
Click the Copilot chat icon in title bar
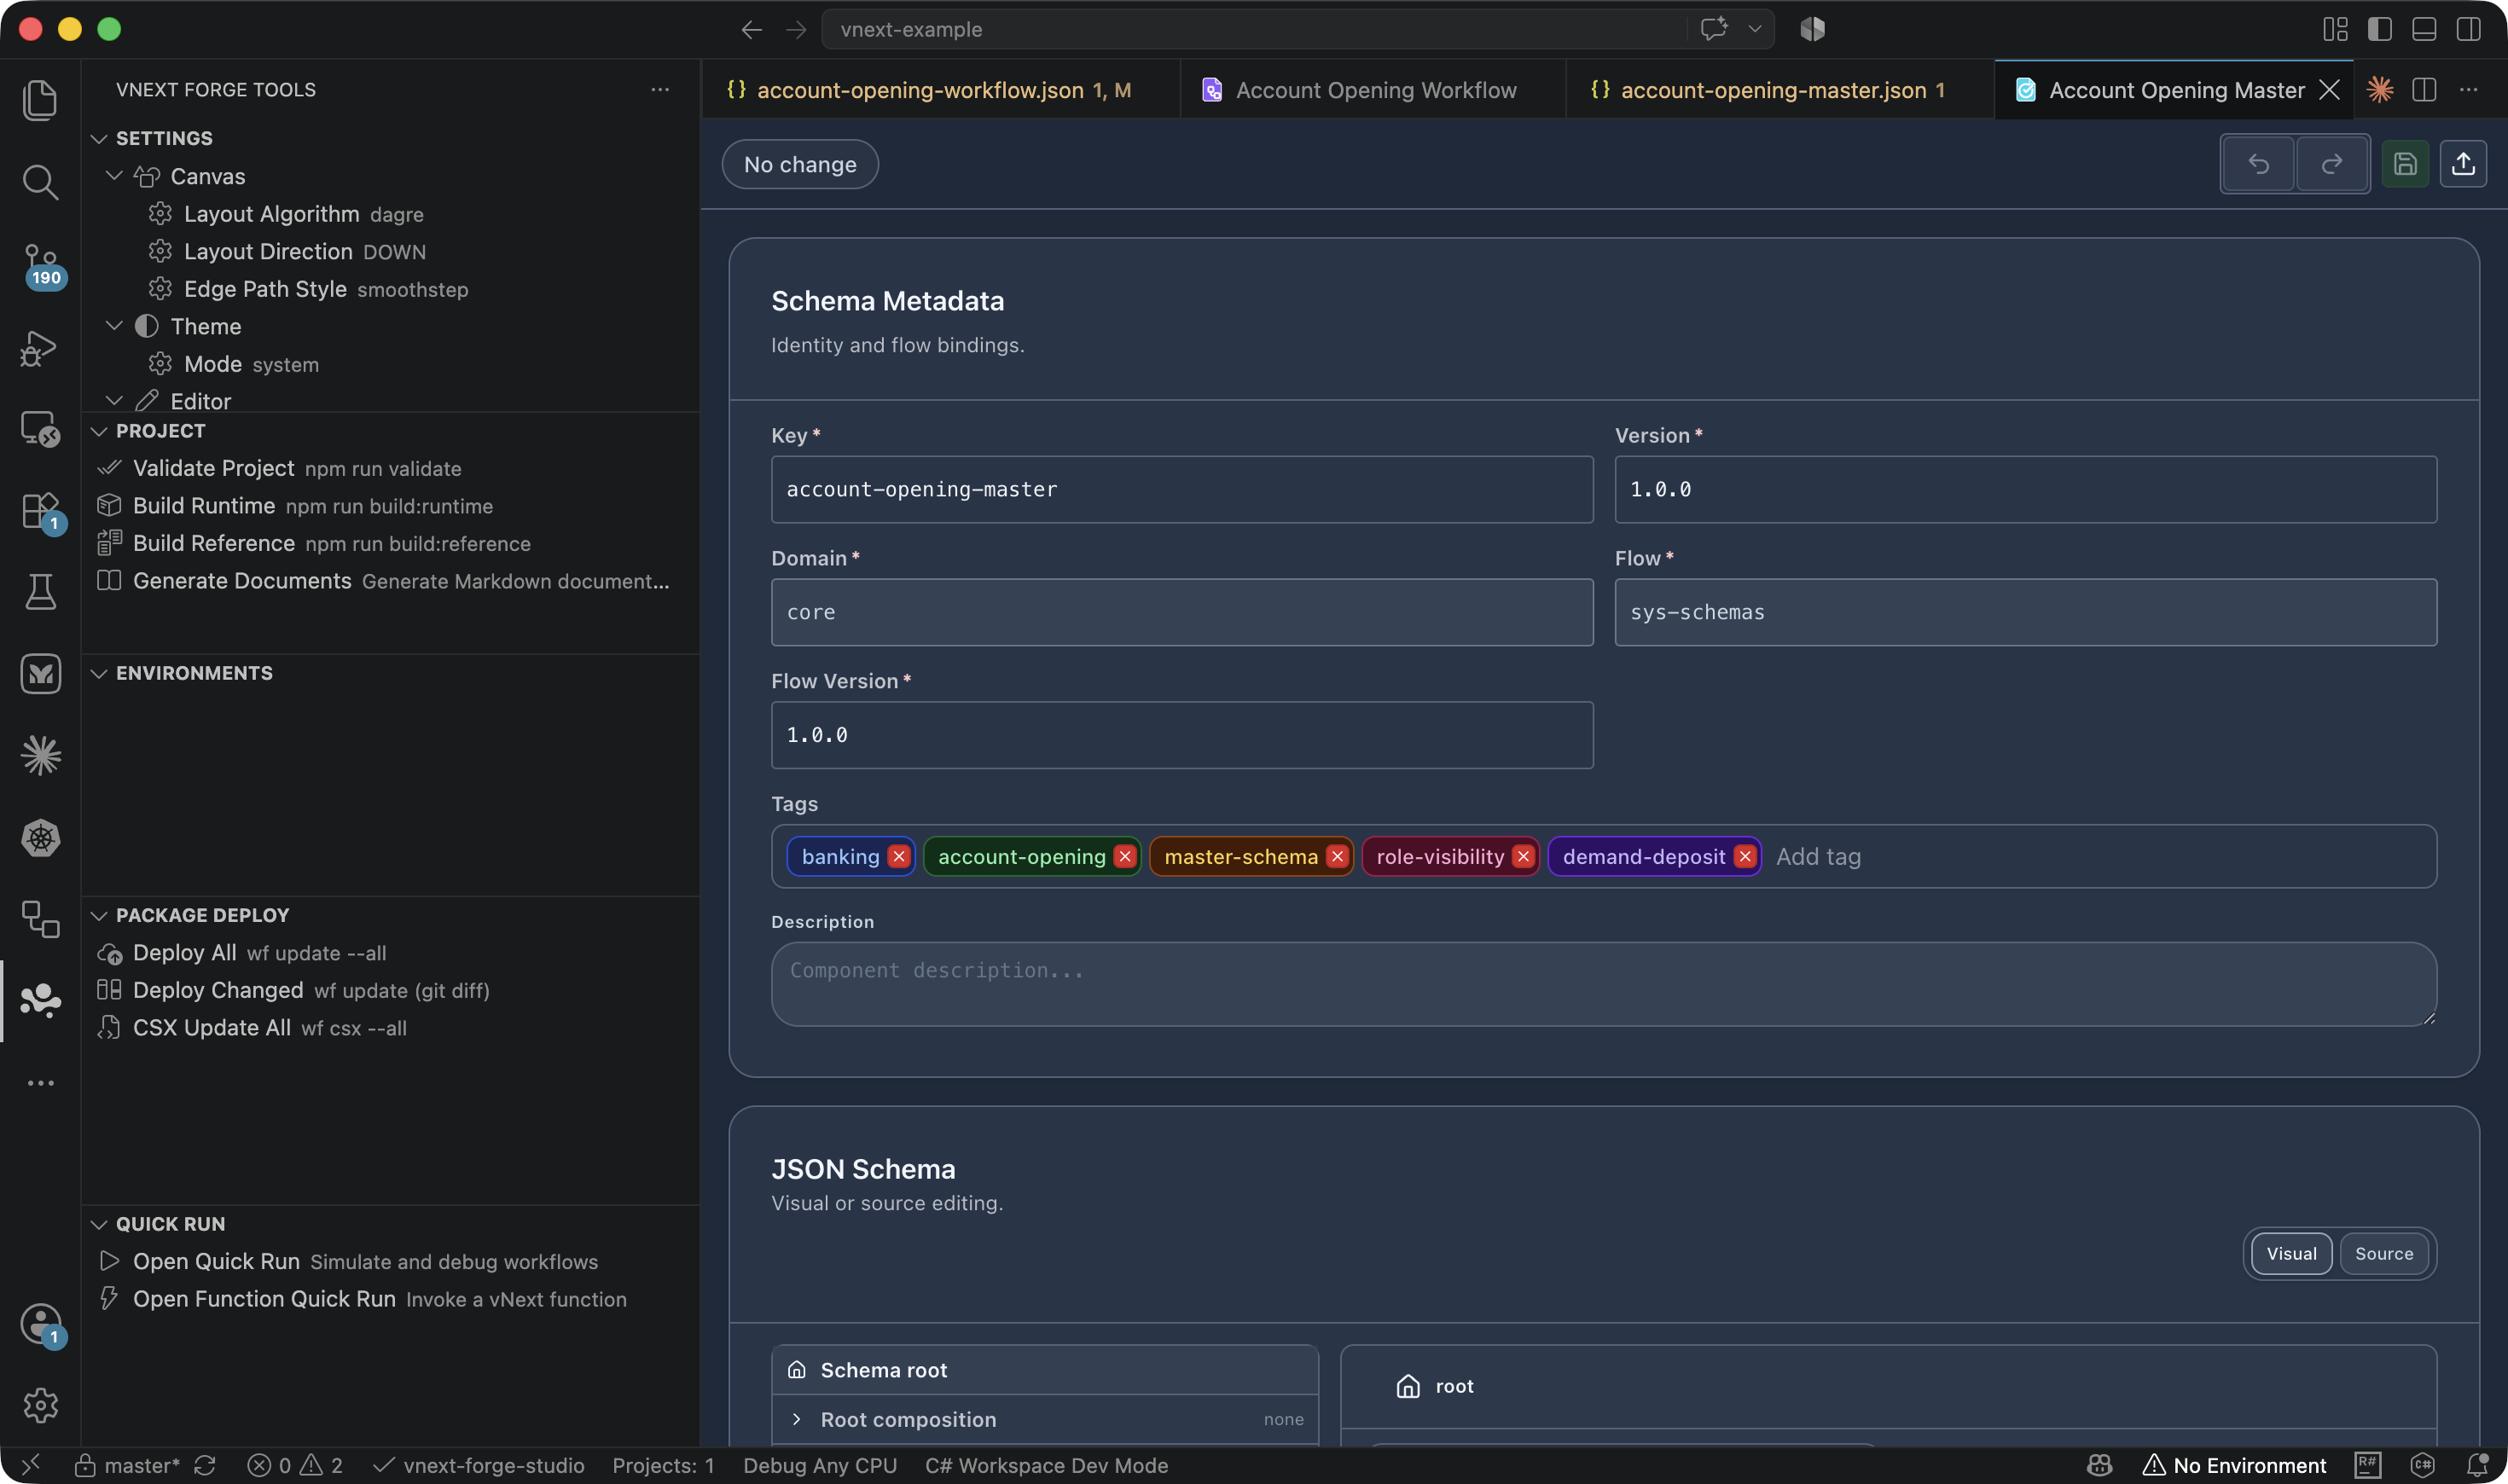pyautogui.click(x=1714, y=29)
